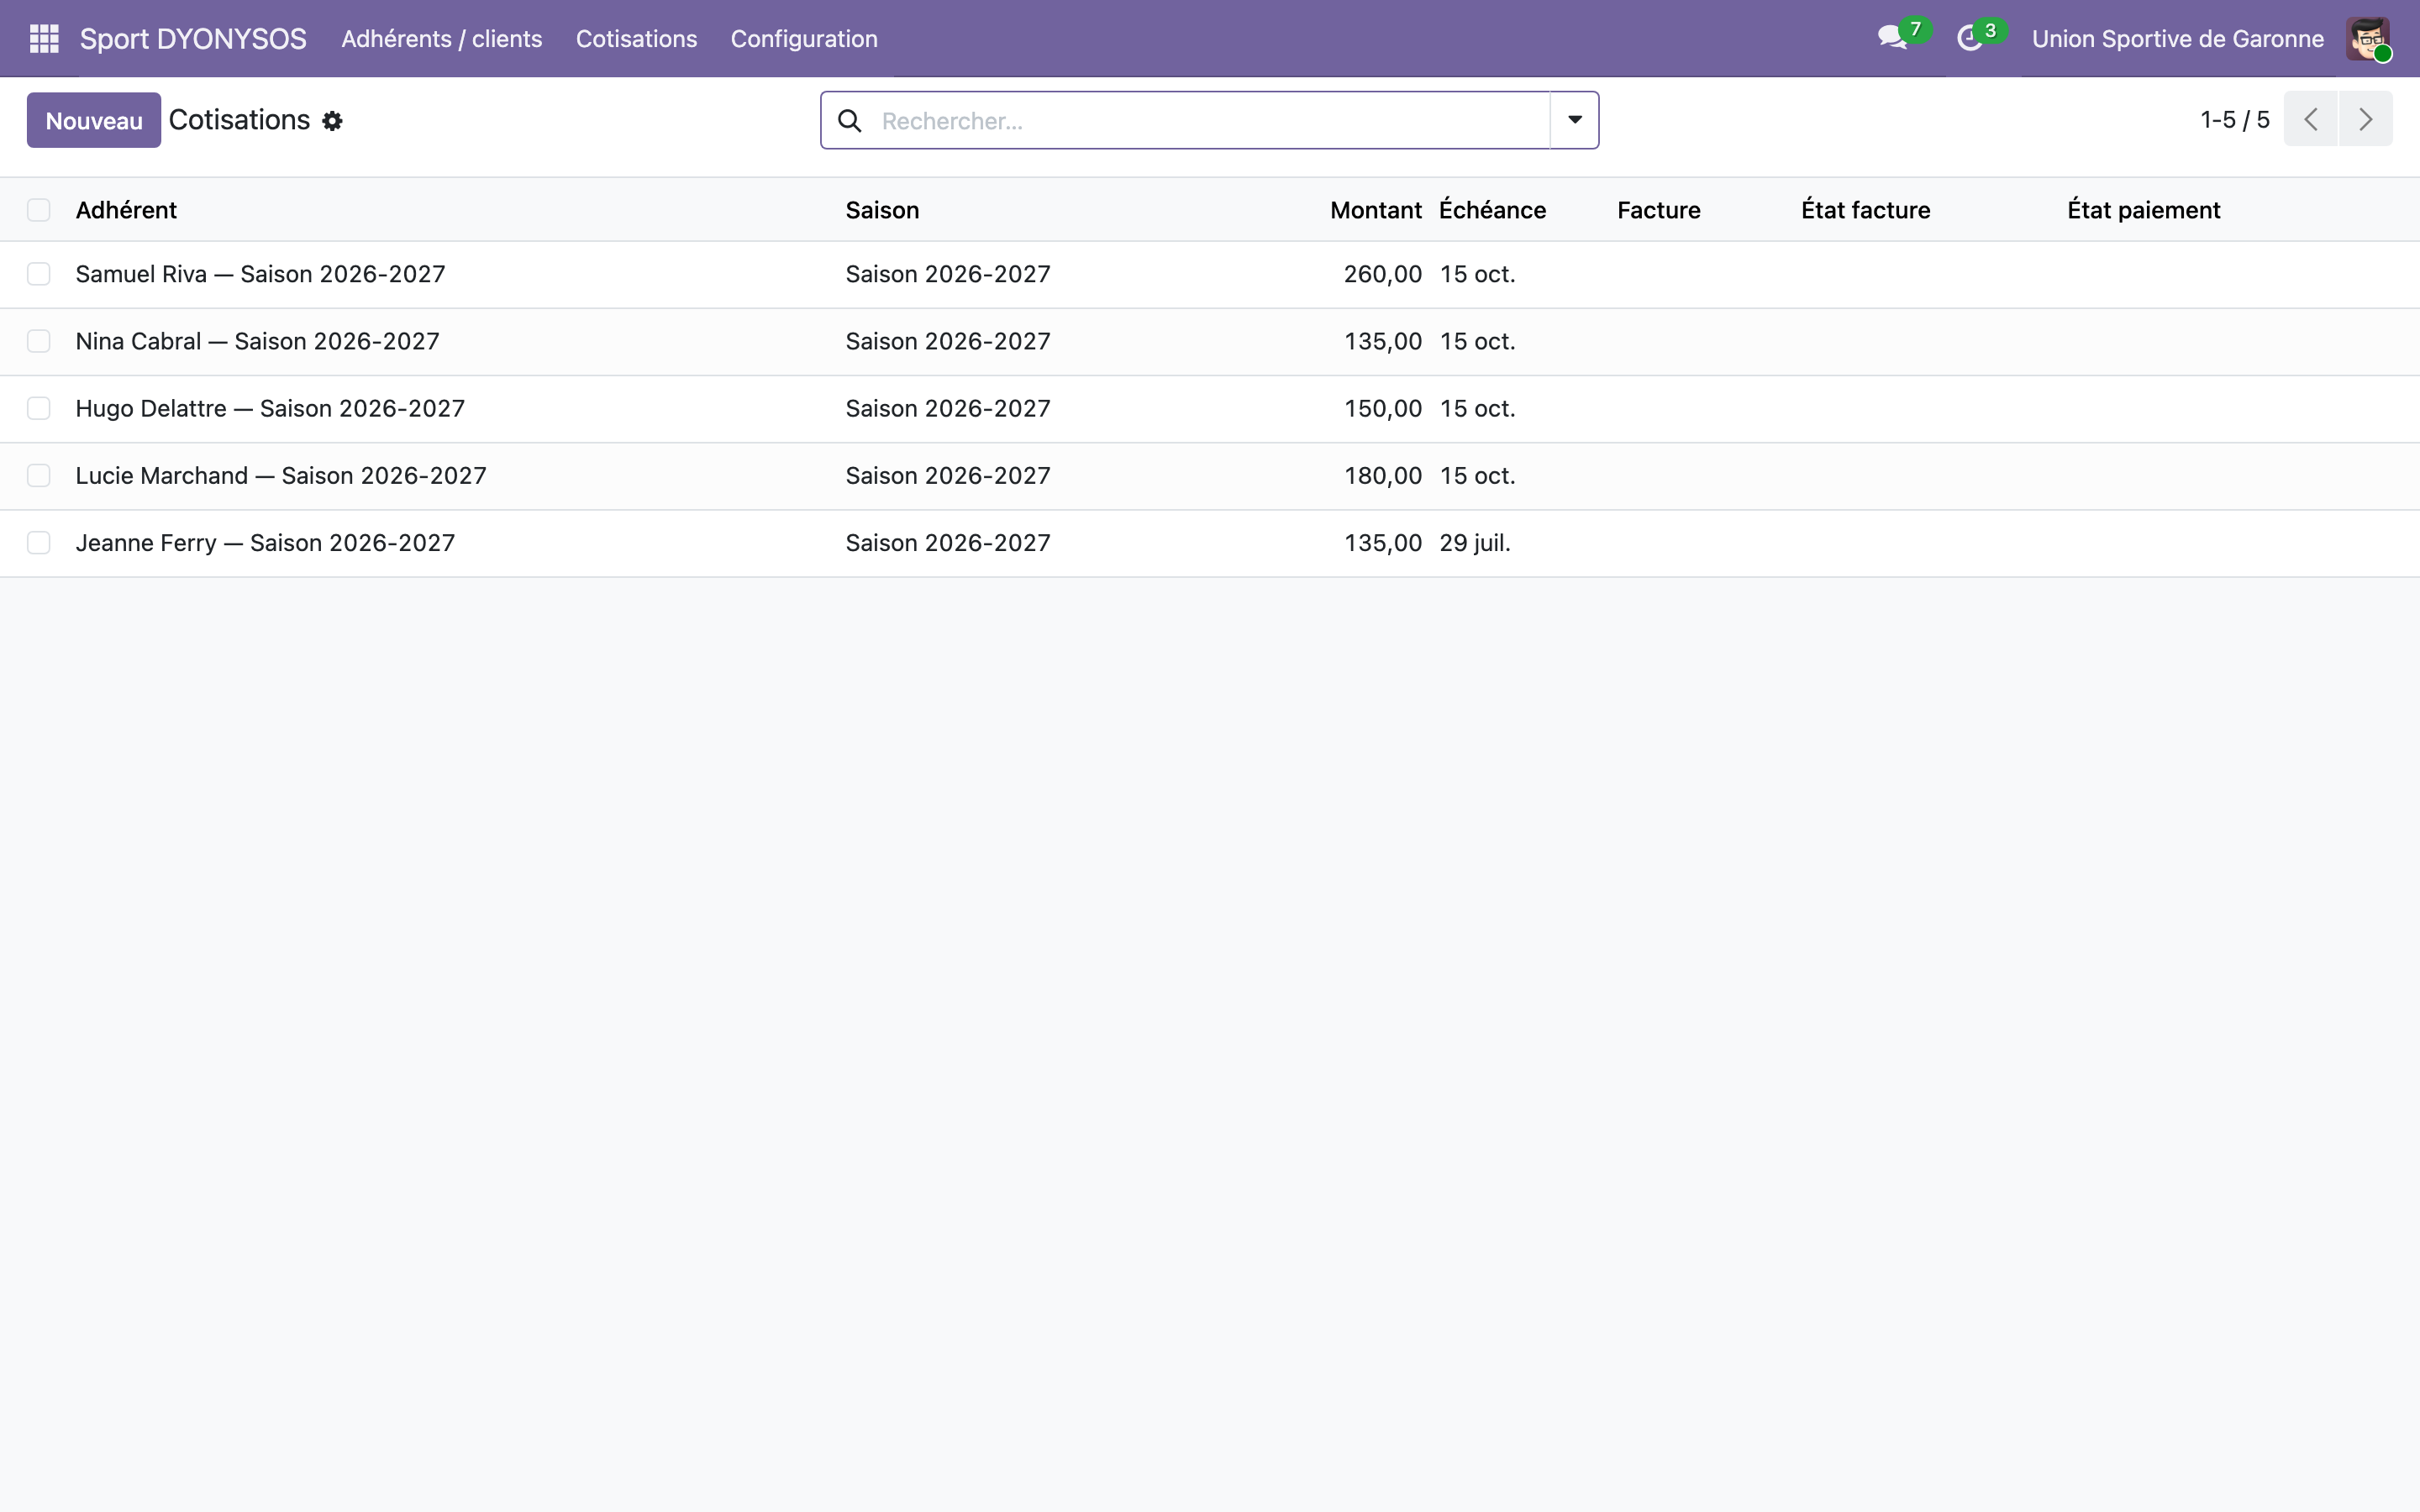The width and height of the screenshot is (2420, 1512).
Task: Sort by Échéance column header
Action: tap(1492, 210)
